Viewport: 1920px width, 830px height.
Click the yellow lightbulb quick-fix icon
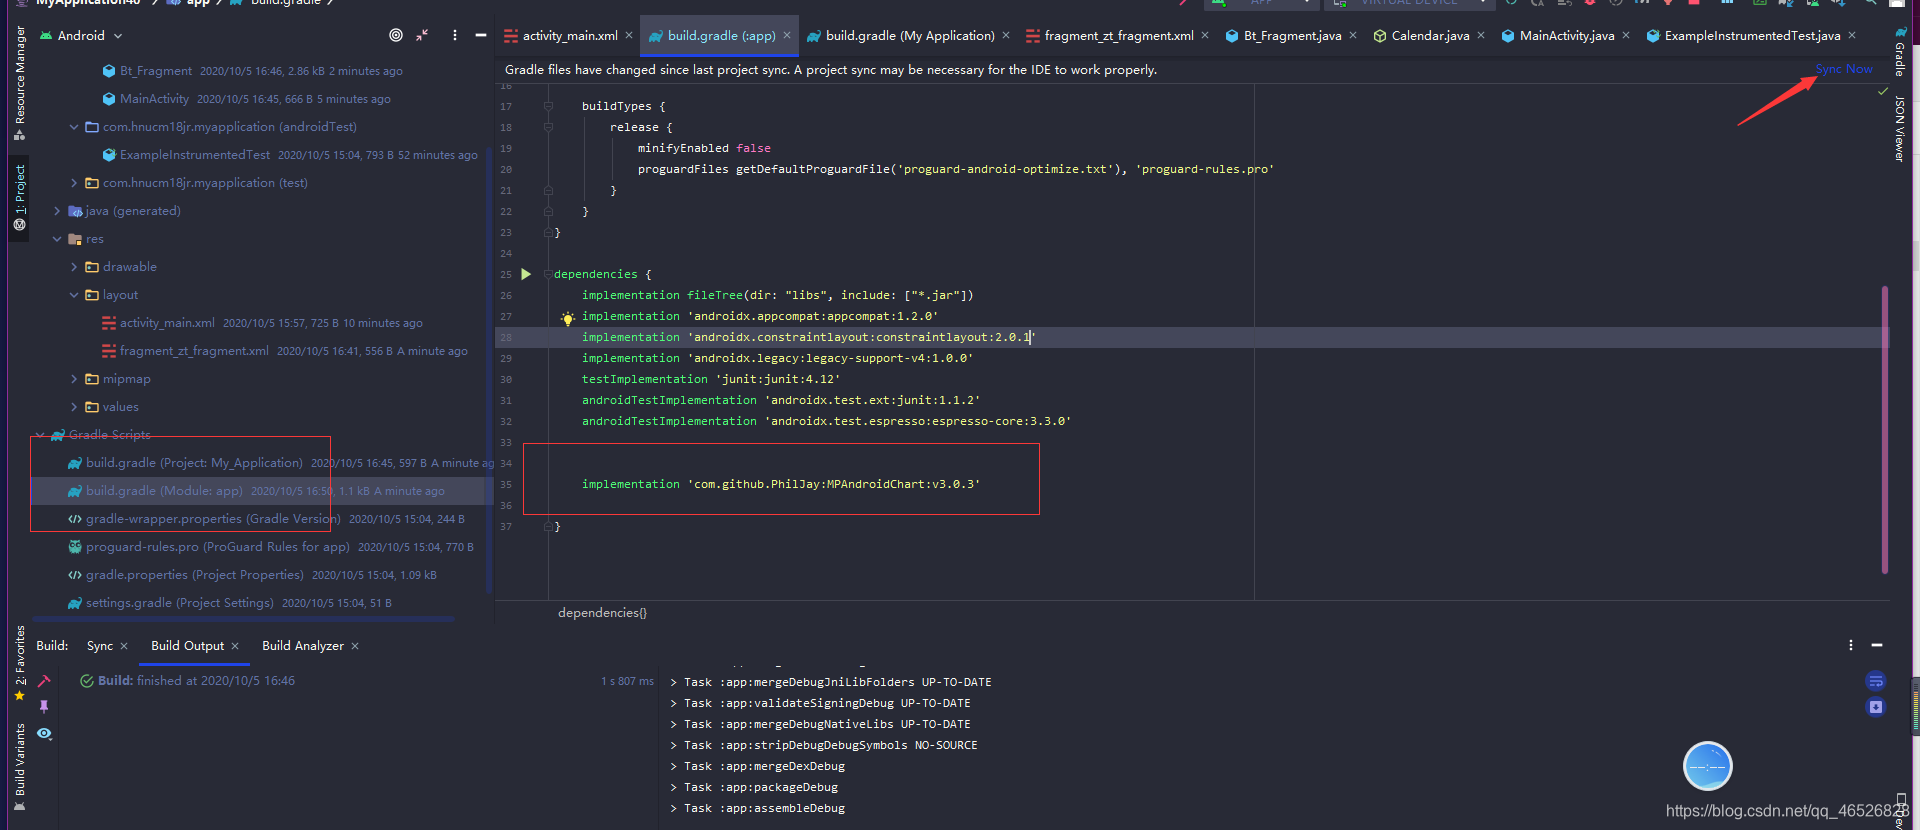click(567, 318)
